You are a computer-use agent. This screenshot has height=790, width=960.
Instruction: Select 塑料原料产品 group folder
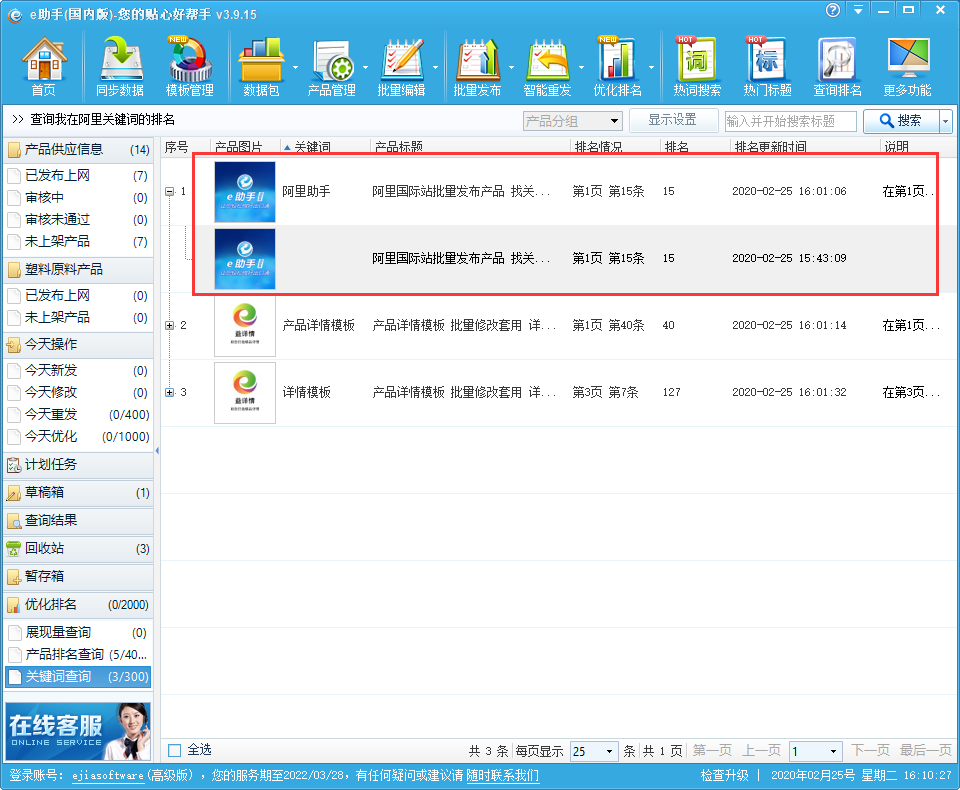(78, 269)
